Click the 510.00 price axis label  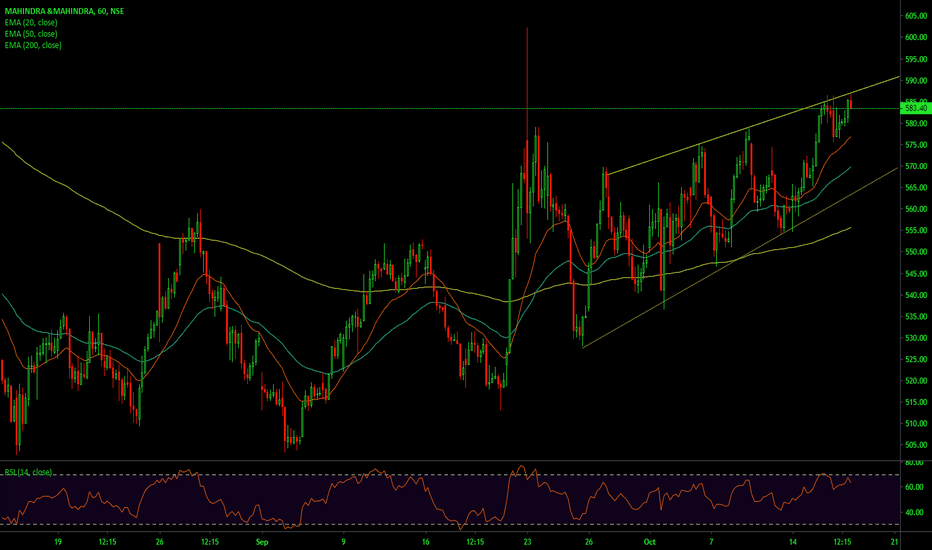click(x=916, y=424)
